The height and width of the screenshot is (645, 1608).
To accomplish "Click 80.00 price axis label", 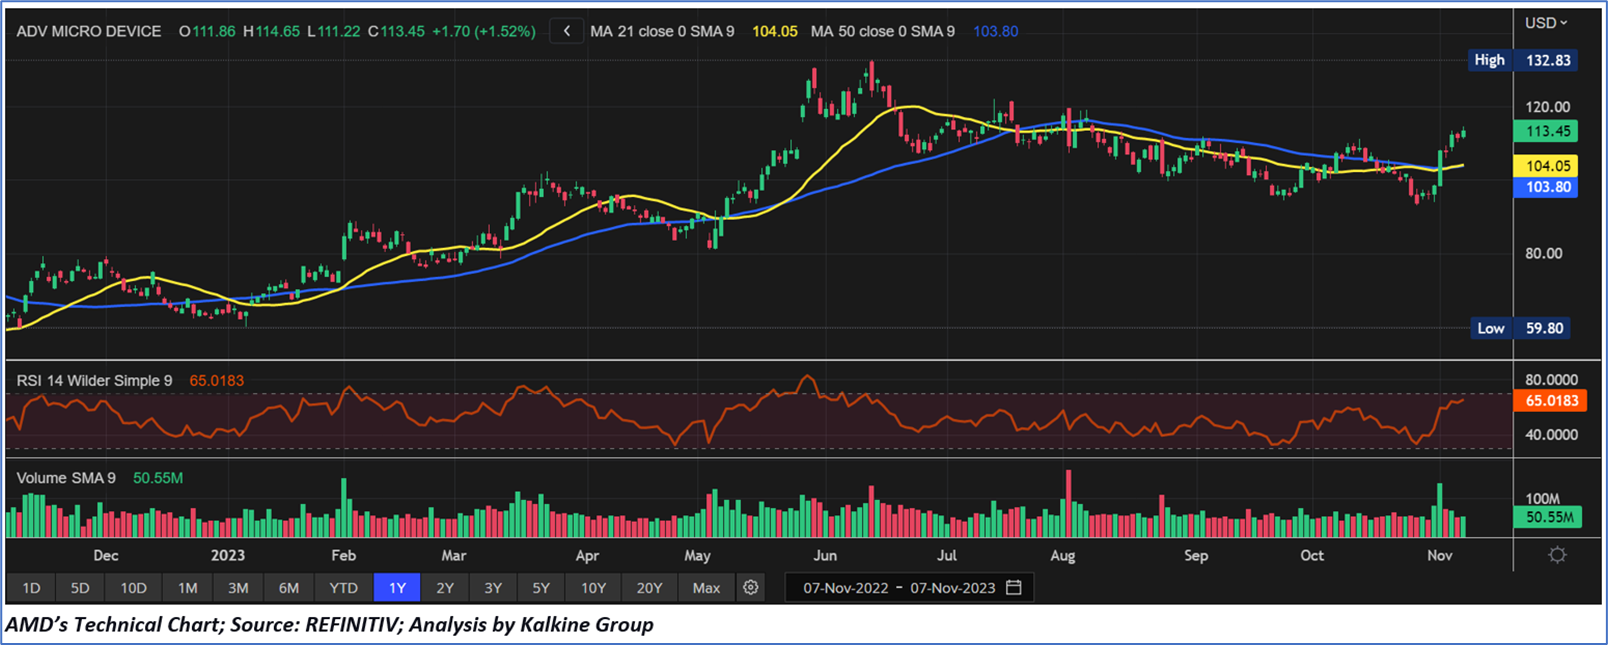I will pyautogui.click(x=1543, y=253).
